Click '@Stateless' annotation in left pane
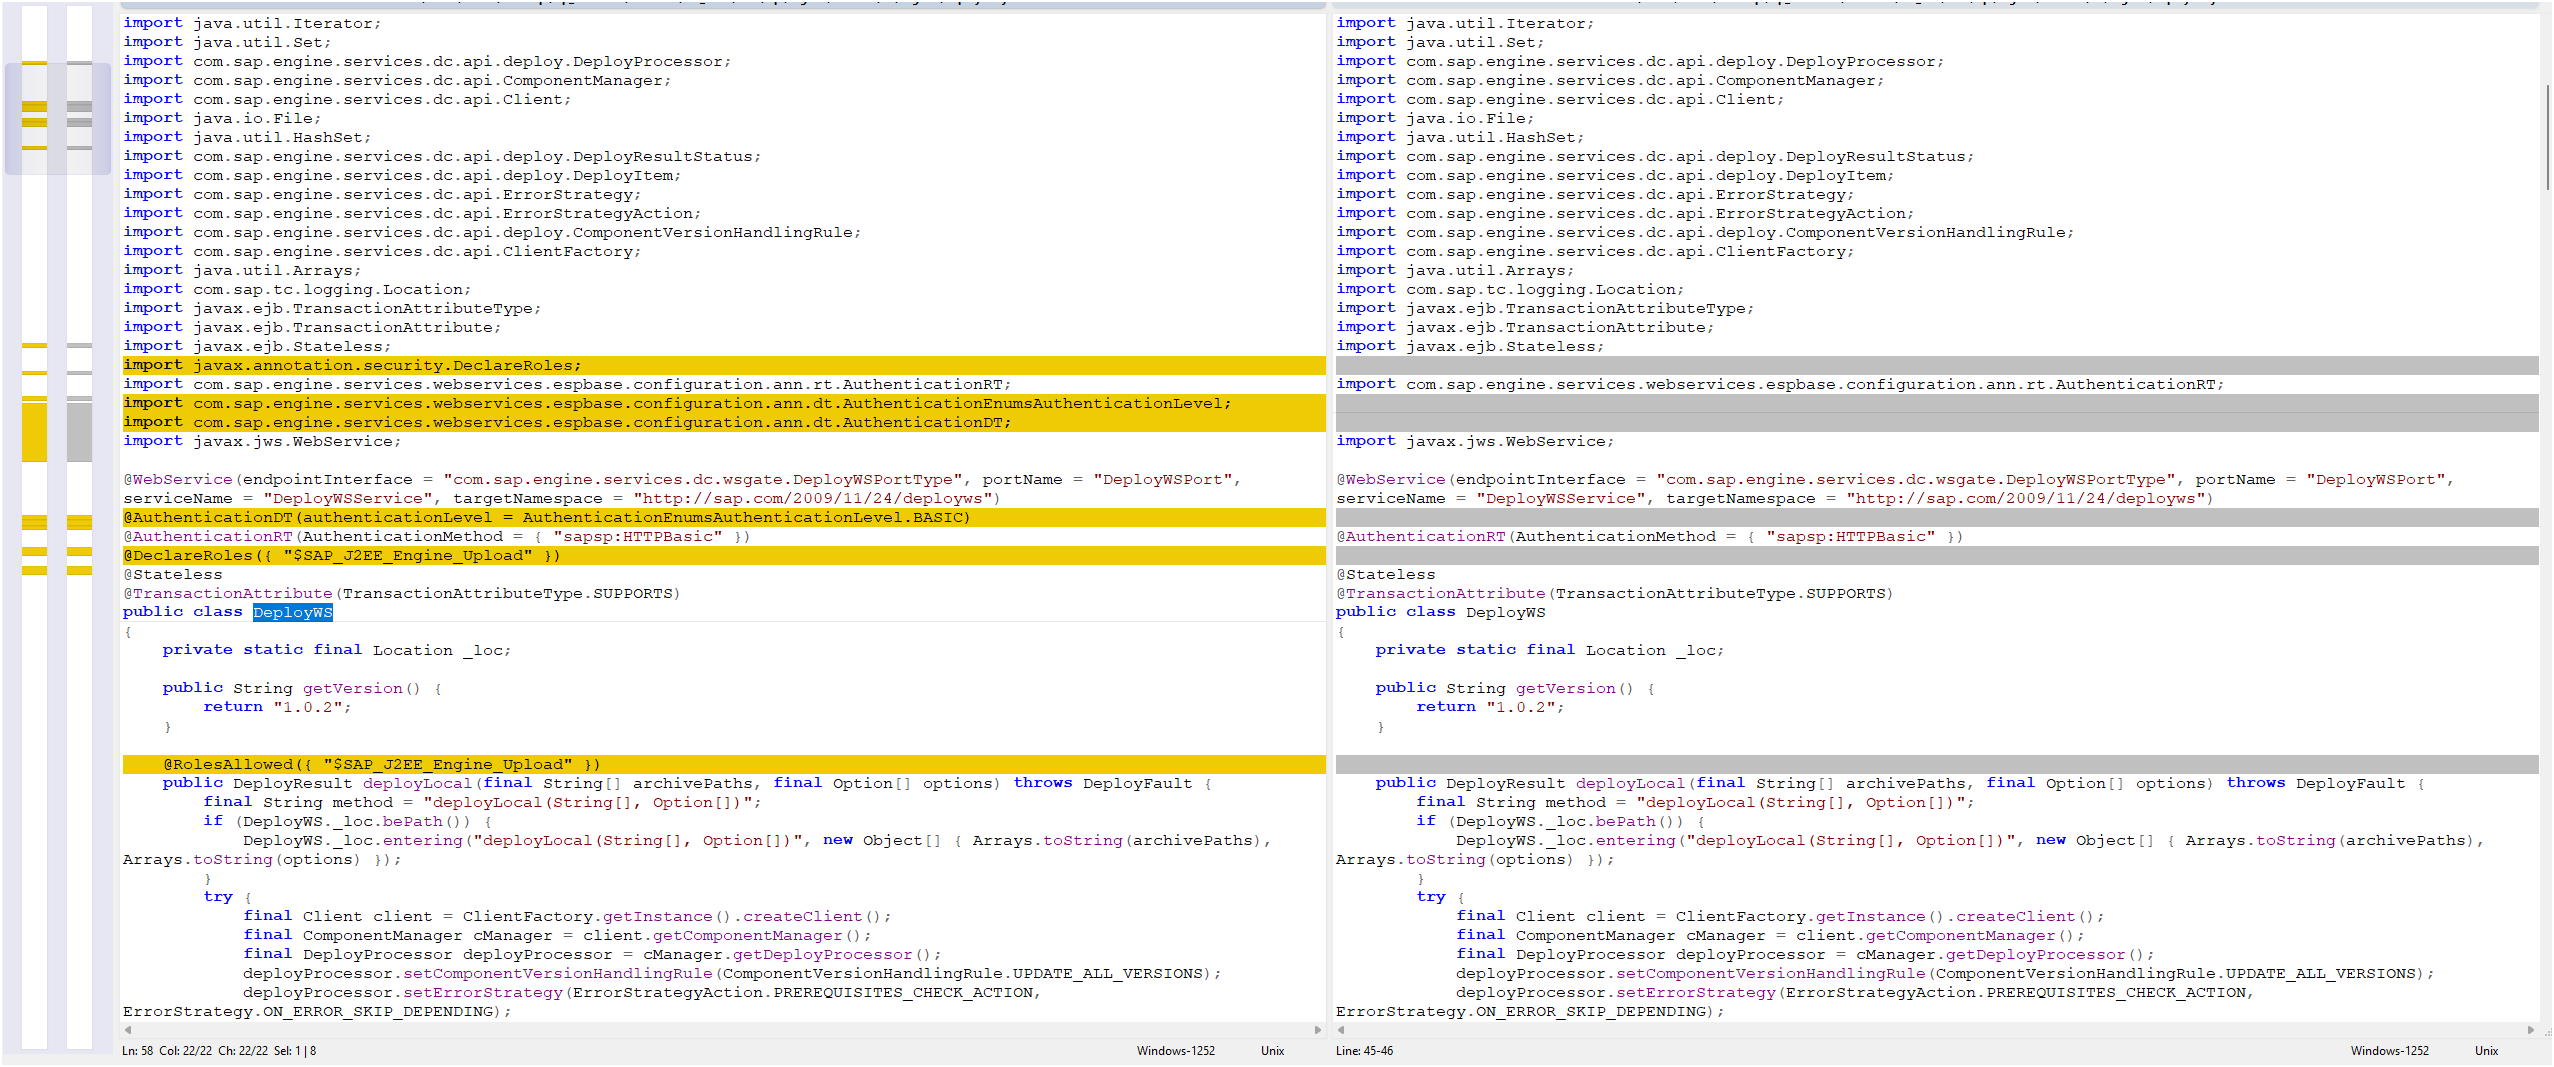Screen dimensions: 2554x1067 point(173,574)
